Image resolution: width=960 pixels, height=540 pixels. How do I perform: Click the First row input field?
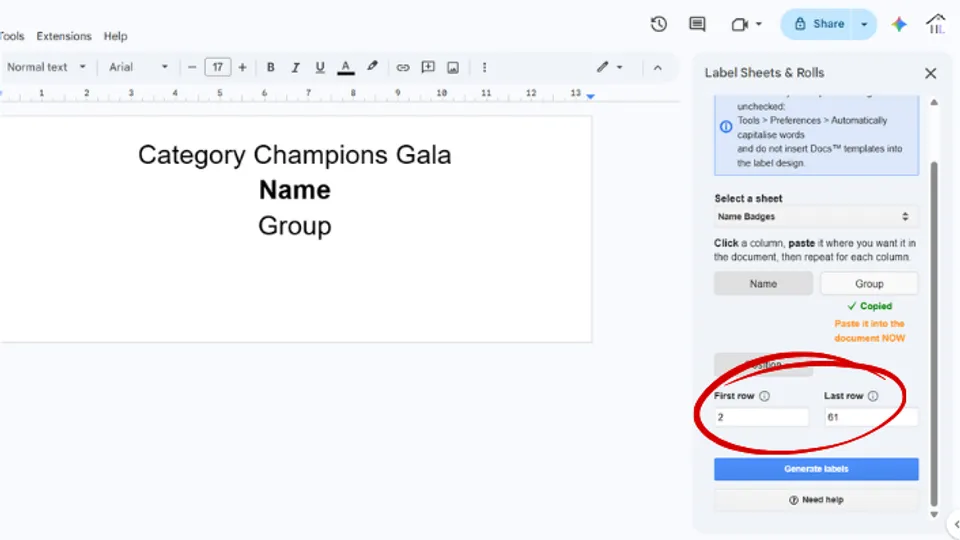pos(761,417)
